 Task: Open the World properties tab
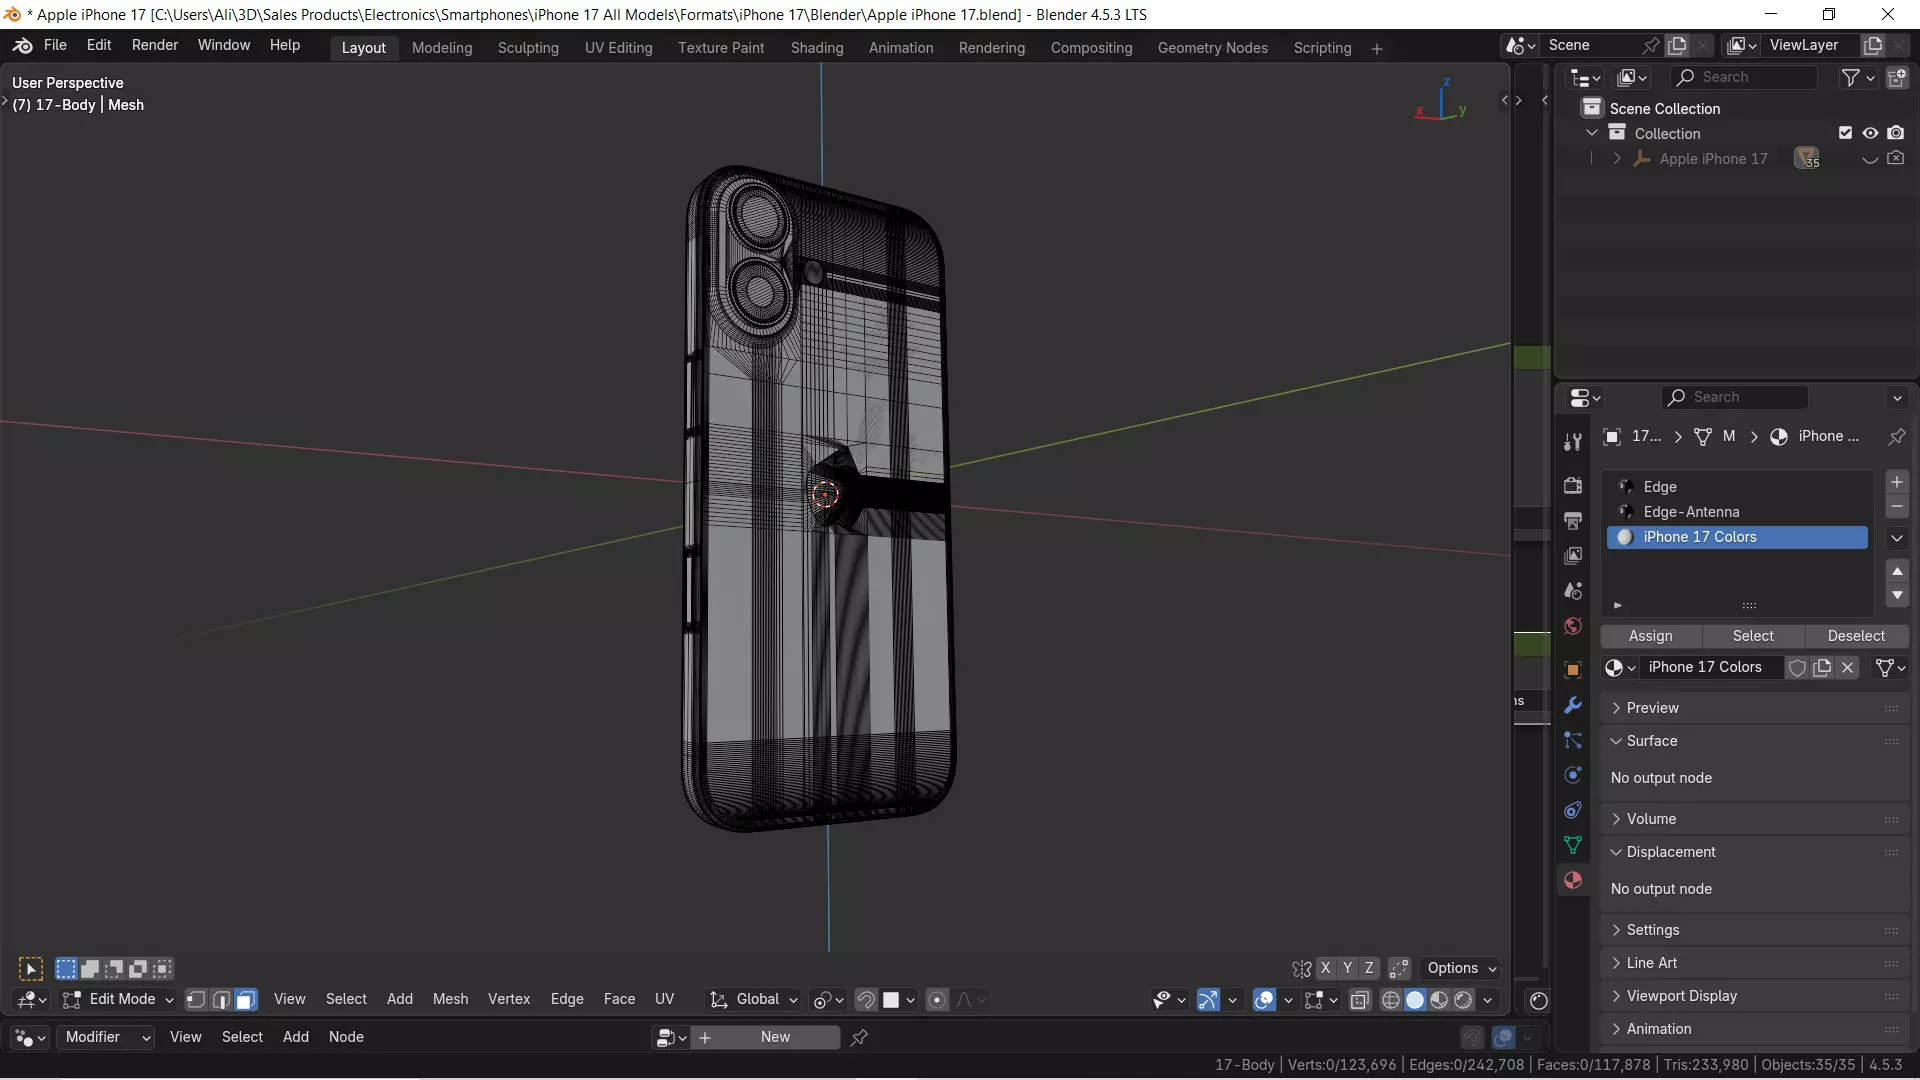click(x=1573, y=626)
